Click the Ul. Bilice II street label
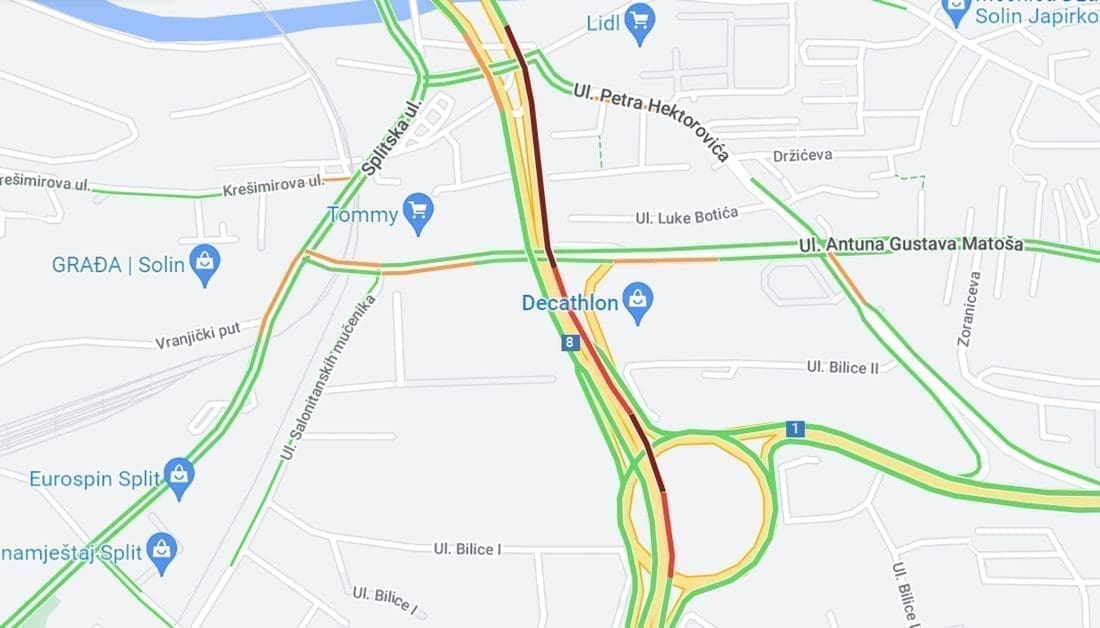The image size is (1100, 628). pyautogui.click(x=843, y=367)
